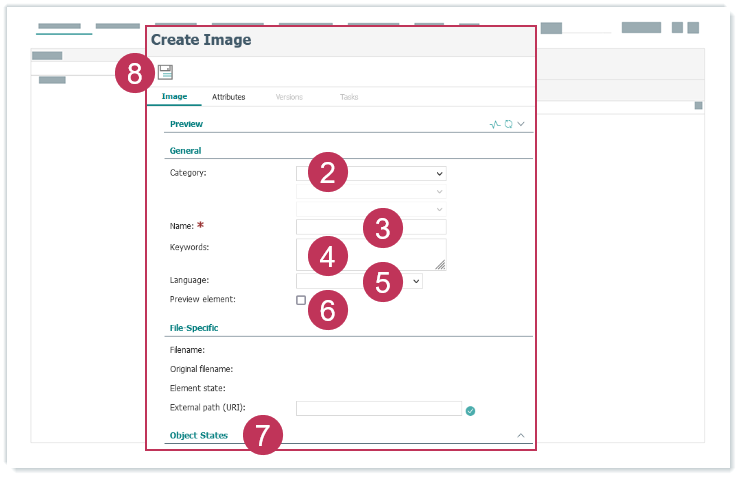This screenshot has width=740, height=478.
Task: Tick the Preview element checkbox
Action: (301, 300)
